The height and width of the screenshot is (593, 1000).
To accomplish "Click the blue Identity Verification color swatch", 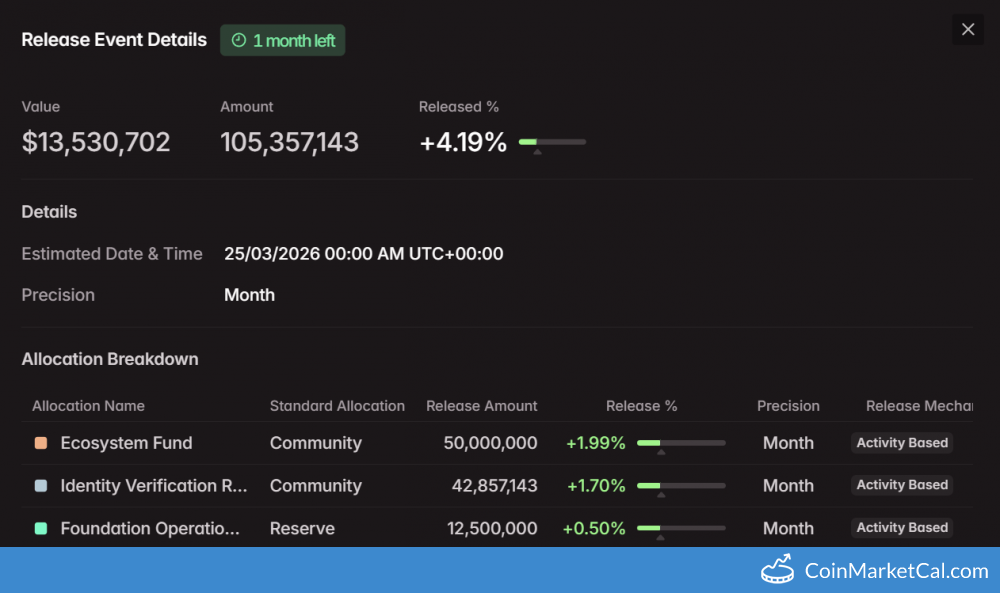I will point(41,486).
